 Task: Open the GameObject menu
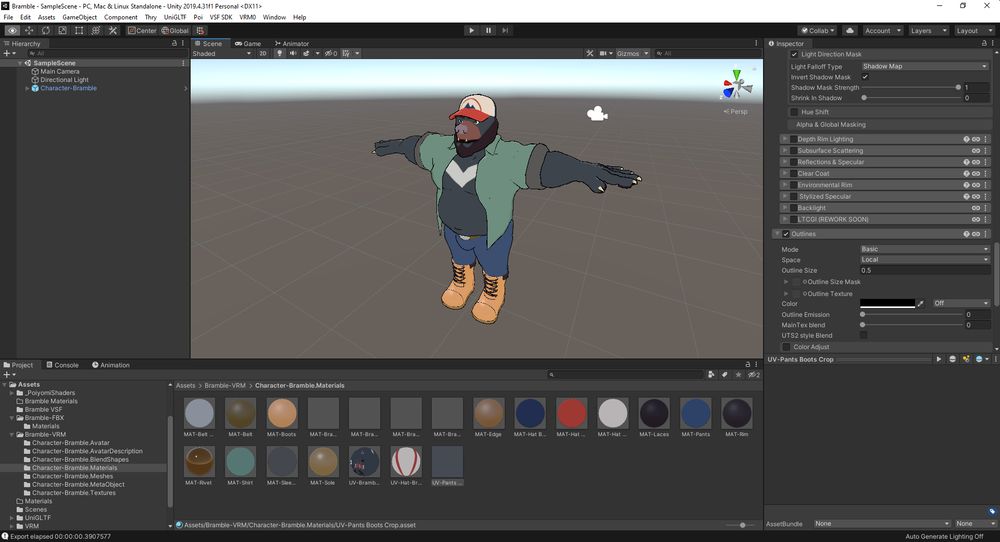click(79, 17)
